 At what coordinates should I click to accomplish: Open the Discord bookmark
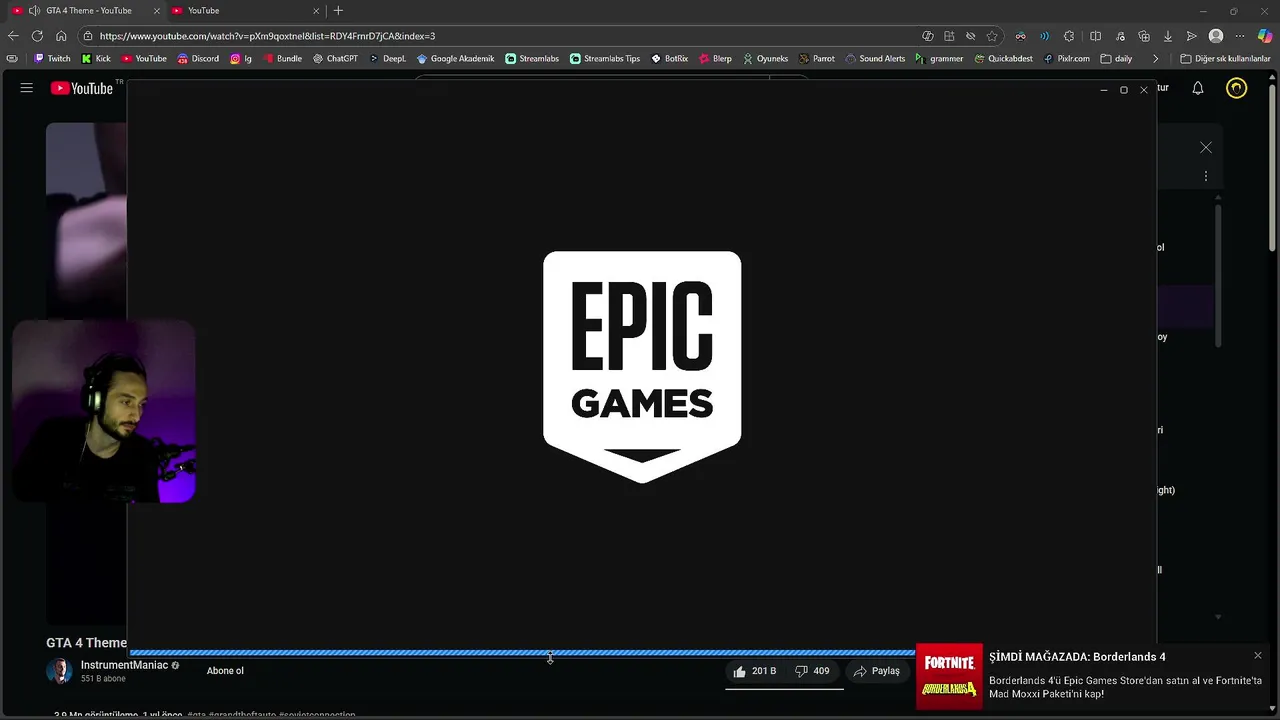(x=198, y=58)
